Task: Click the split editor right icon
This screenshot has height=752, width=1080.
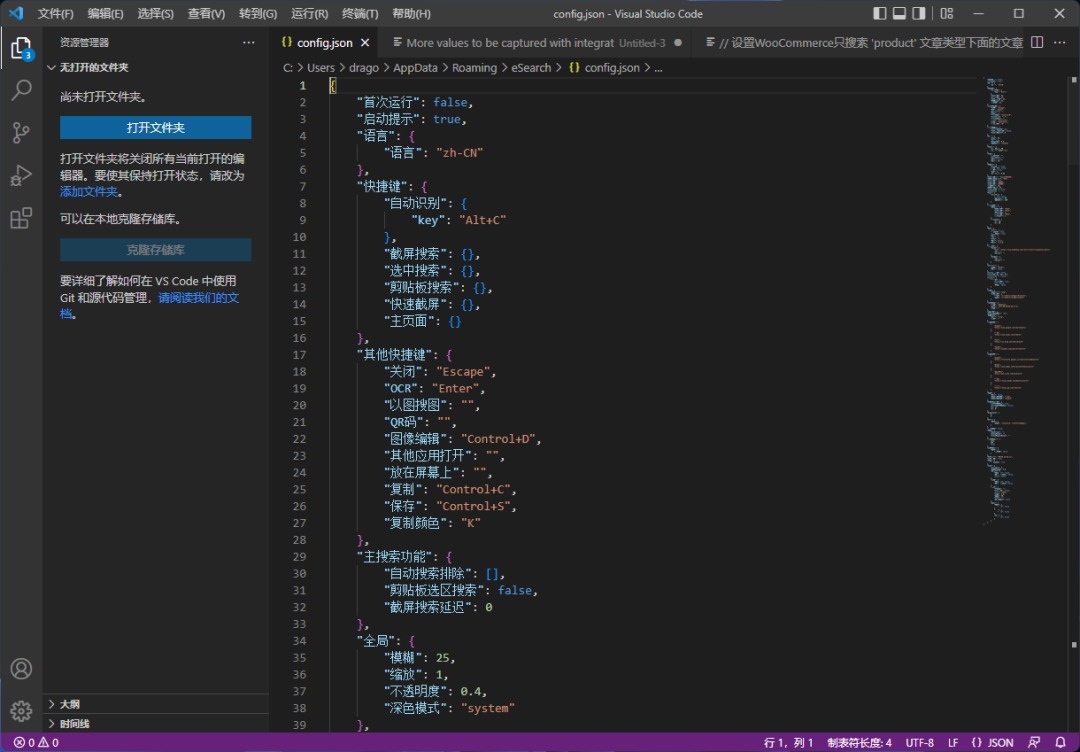Action: point(1037,43)
